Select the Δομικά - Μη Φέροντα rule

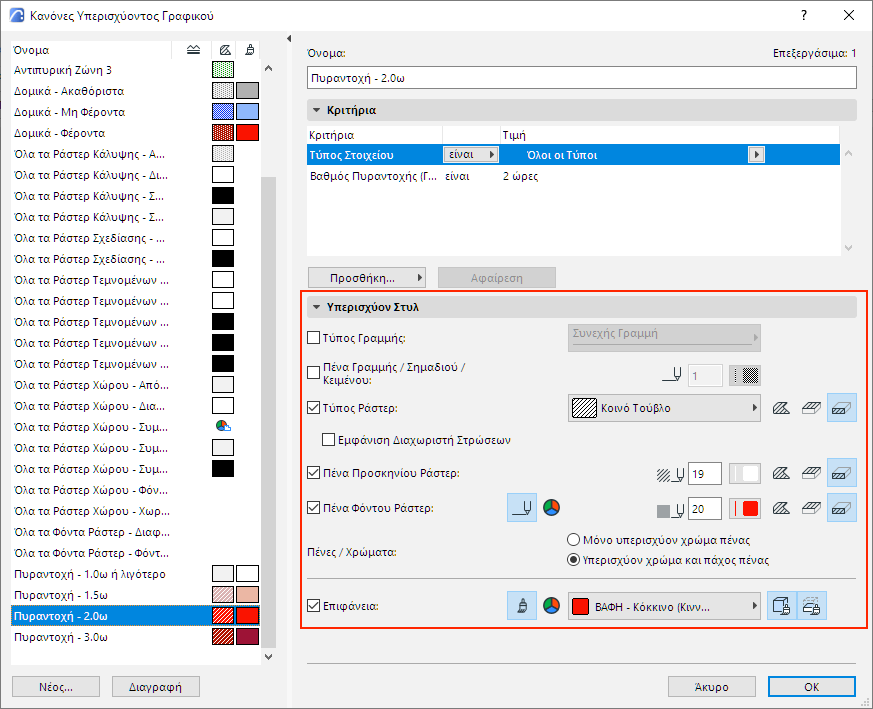tap(136, 112)
